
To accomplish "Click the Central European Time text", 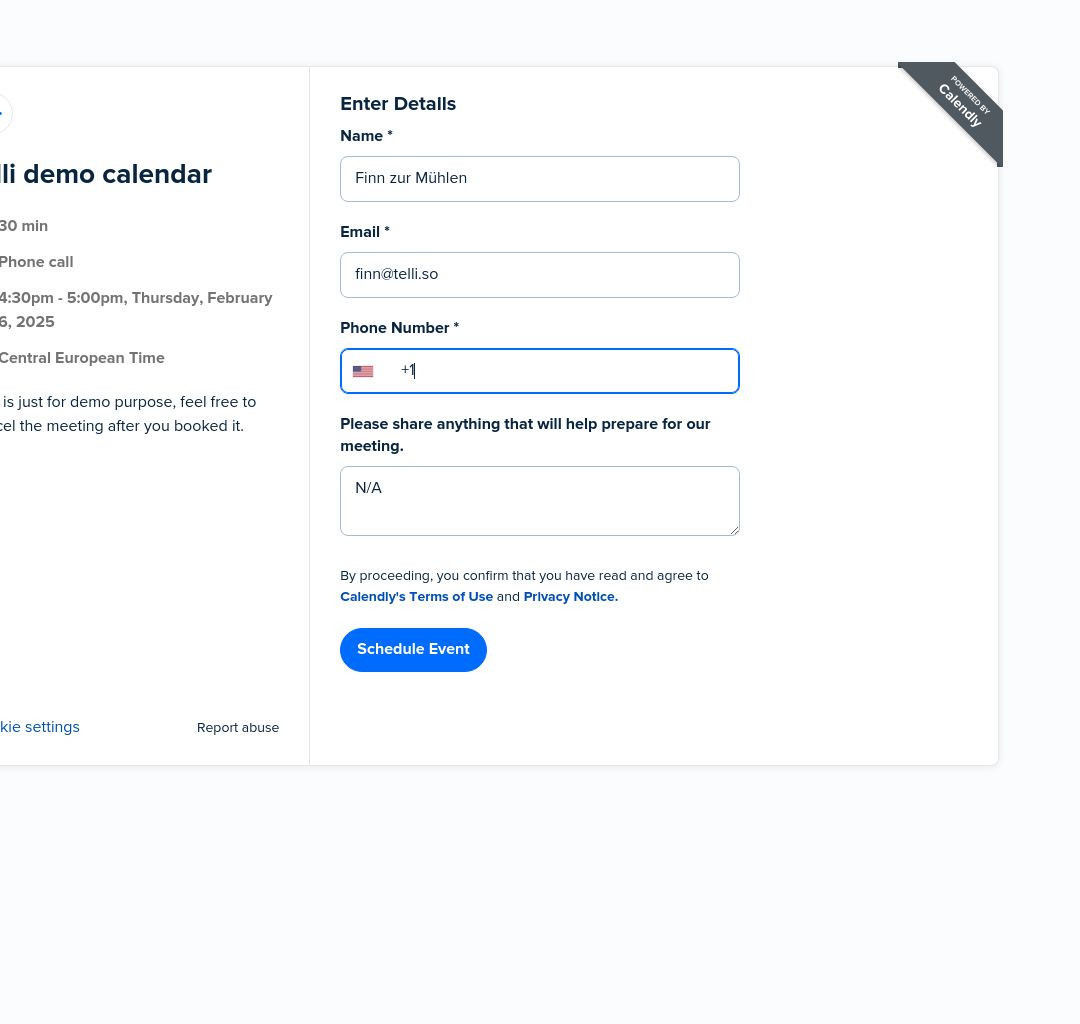I will [82, 358].
